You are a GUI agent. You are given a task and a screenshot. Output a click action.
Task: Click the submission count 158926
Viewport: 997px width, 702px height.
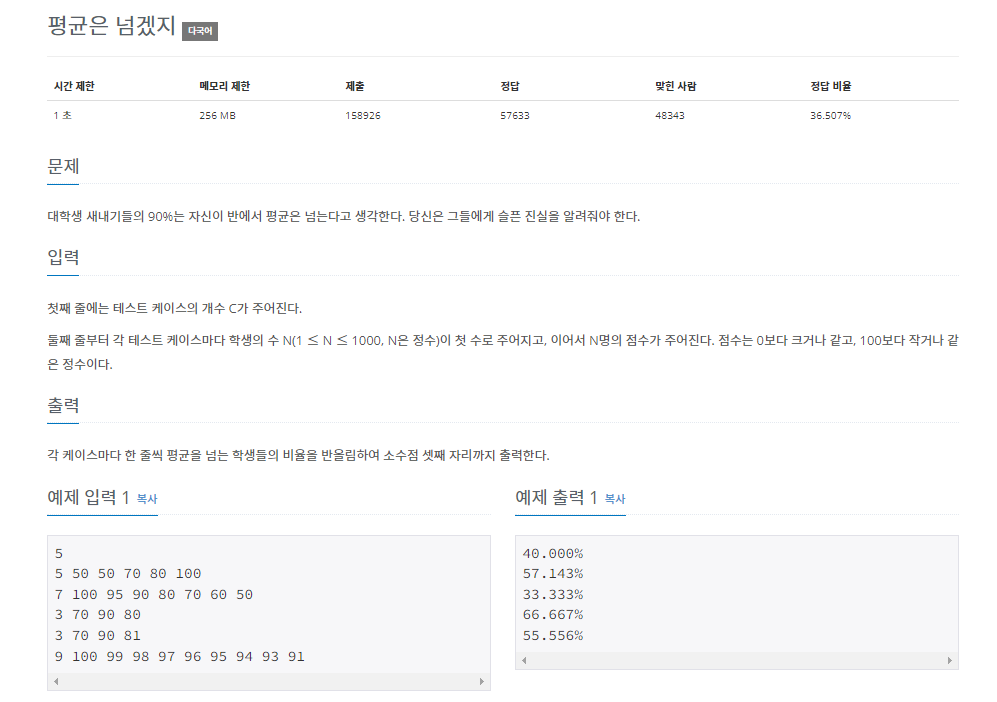(x=363, y=116)
